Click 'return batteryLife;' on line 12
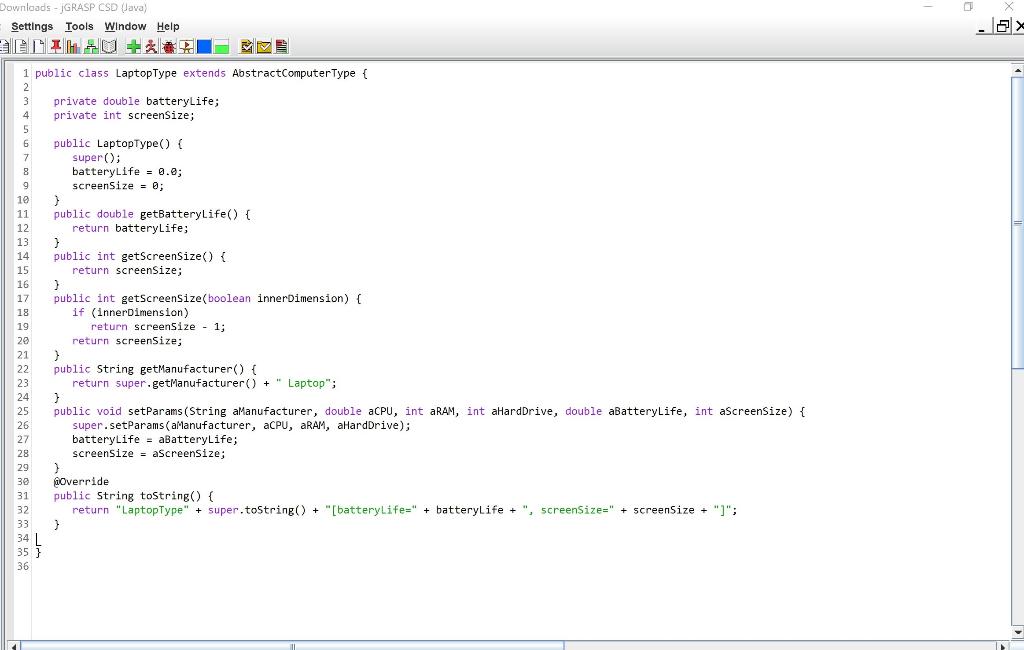This screenshot has width=1024, height=650. tap(130, 229)
